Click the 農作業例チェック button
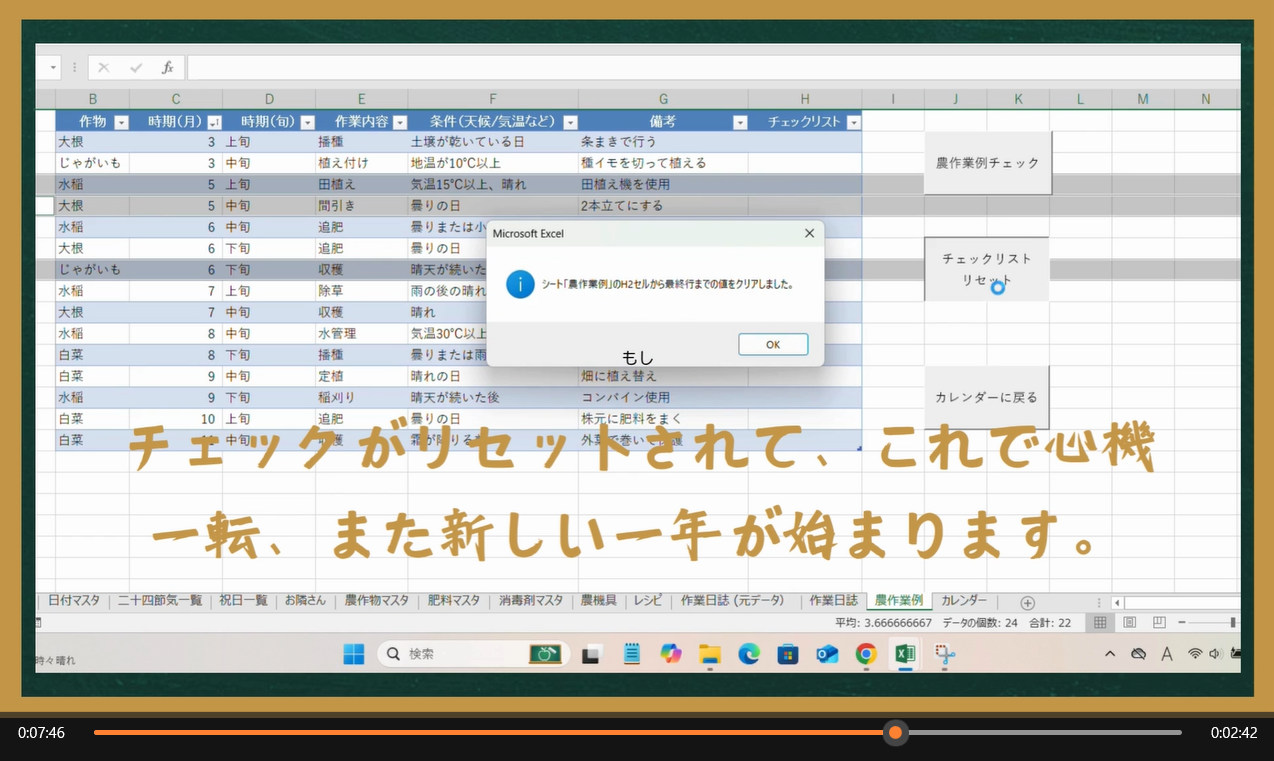The image size is (1274, 761). [x=987, y=163]
